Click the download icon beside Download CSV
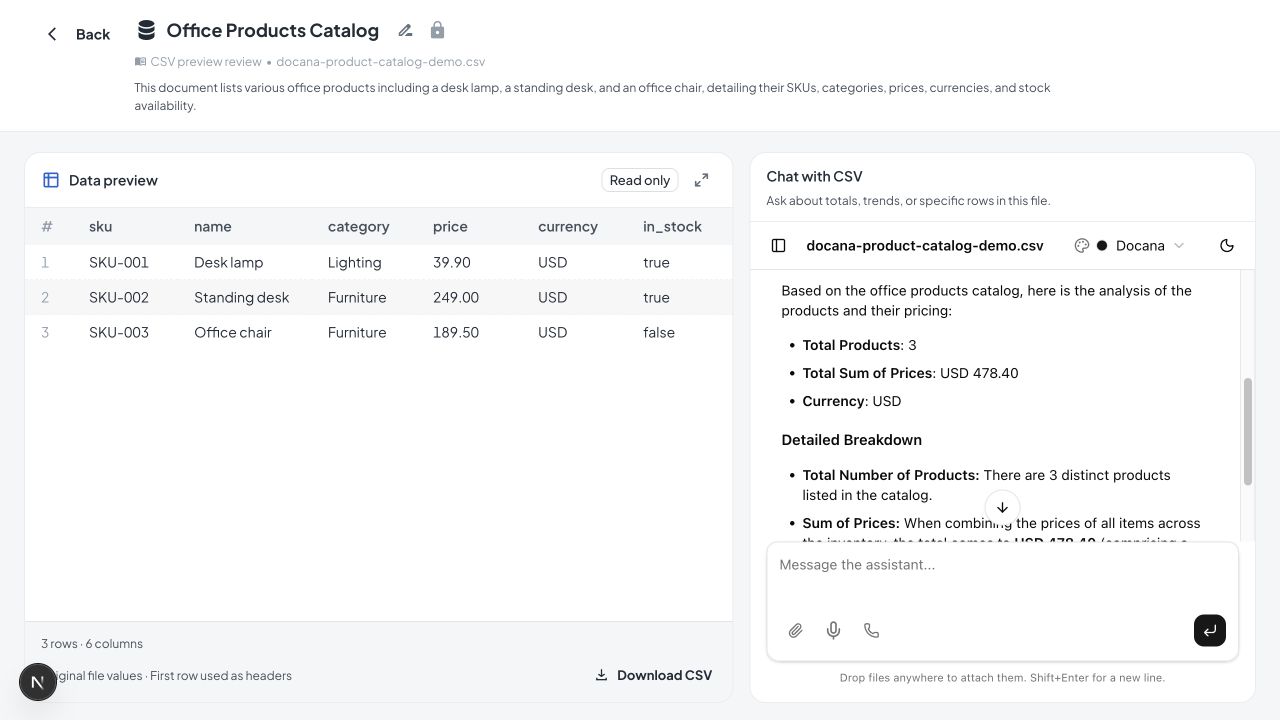The height and width of the screenshot is (720, 1280). pos(601,675)
